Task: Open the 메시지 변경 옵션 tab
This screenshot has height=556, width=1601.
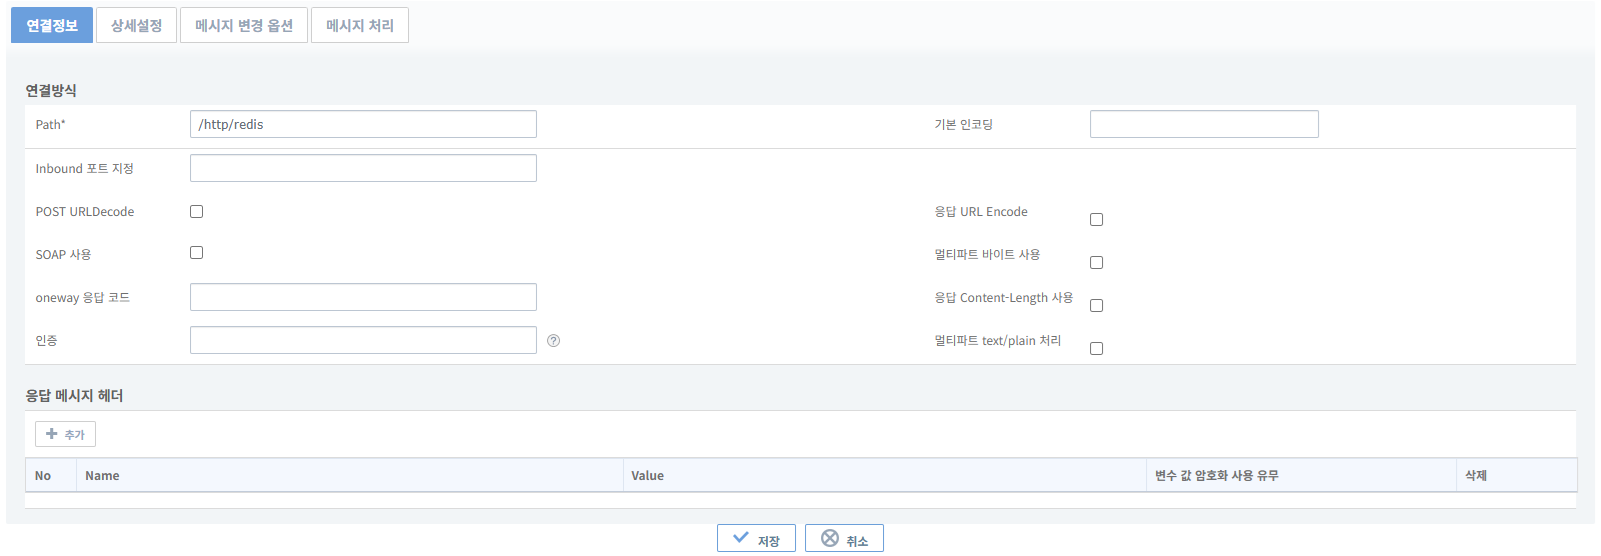Action: (x=244, y=26)
